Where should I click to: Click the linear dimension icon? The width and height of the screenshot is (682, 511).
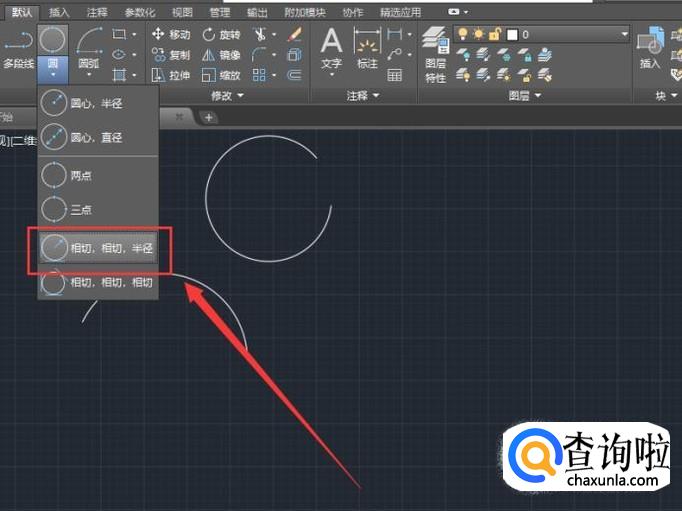[394, 34]
